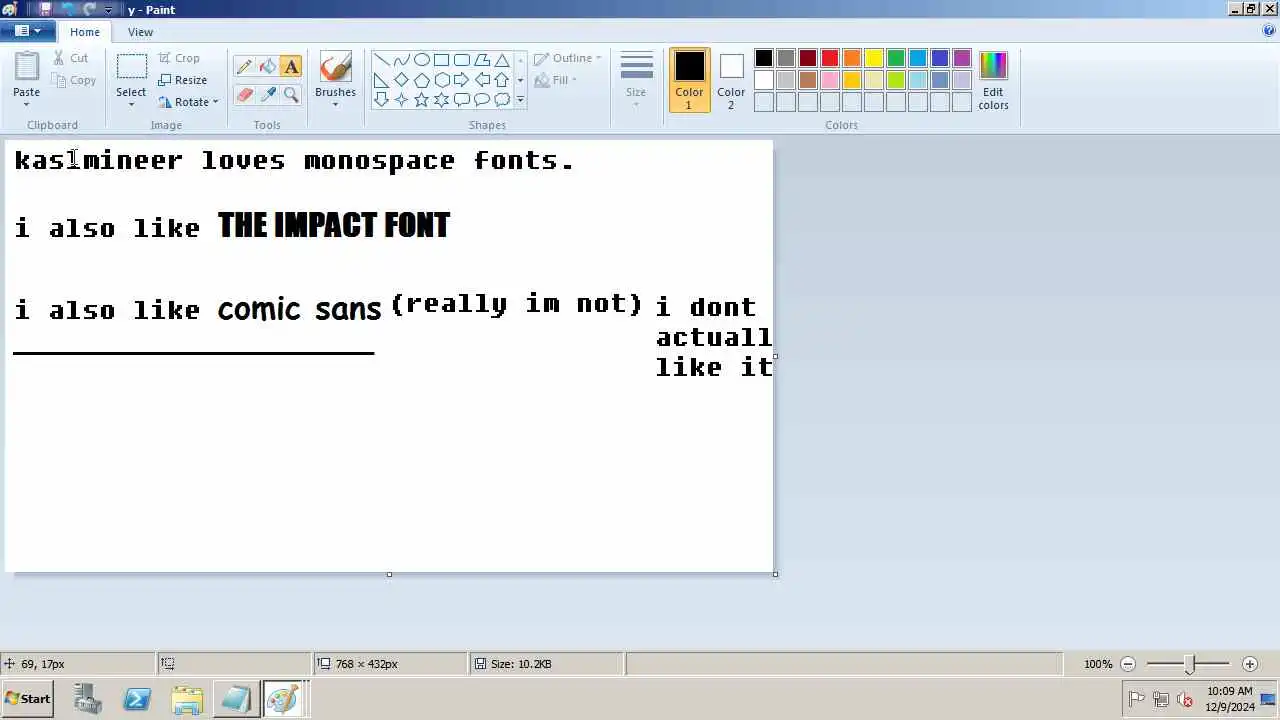Click the Crop button
This screenshot has width=1280, height=720.
[179, 58]
